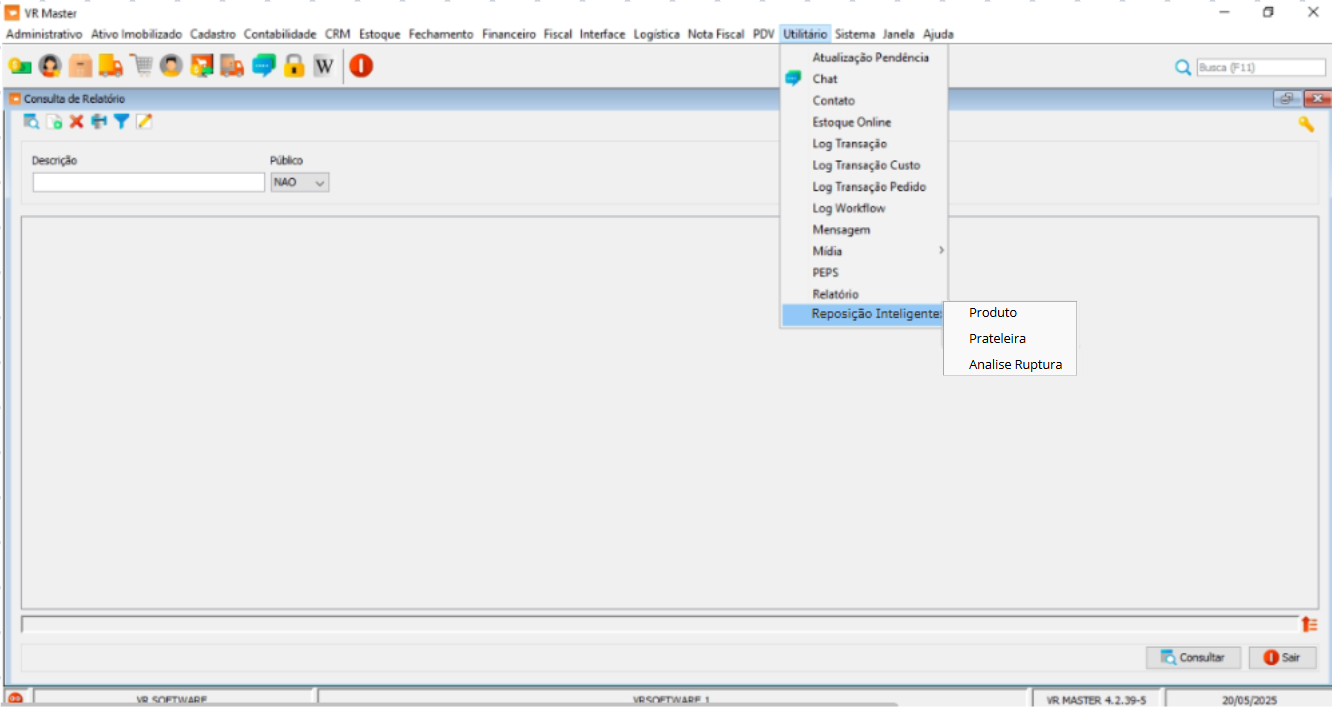Click the pencil edit icon
The height and width of the screenshot is (709, 1332).
tap(144, 122)
